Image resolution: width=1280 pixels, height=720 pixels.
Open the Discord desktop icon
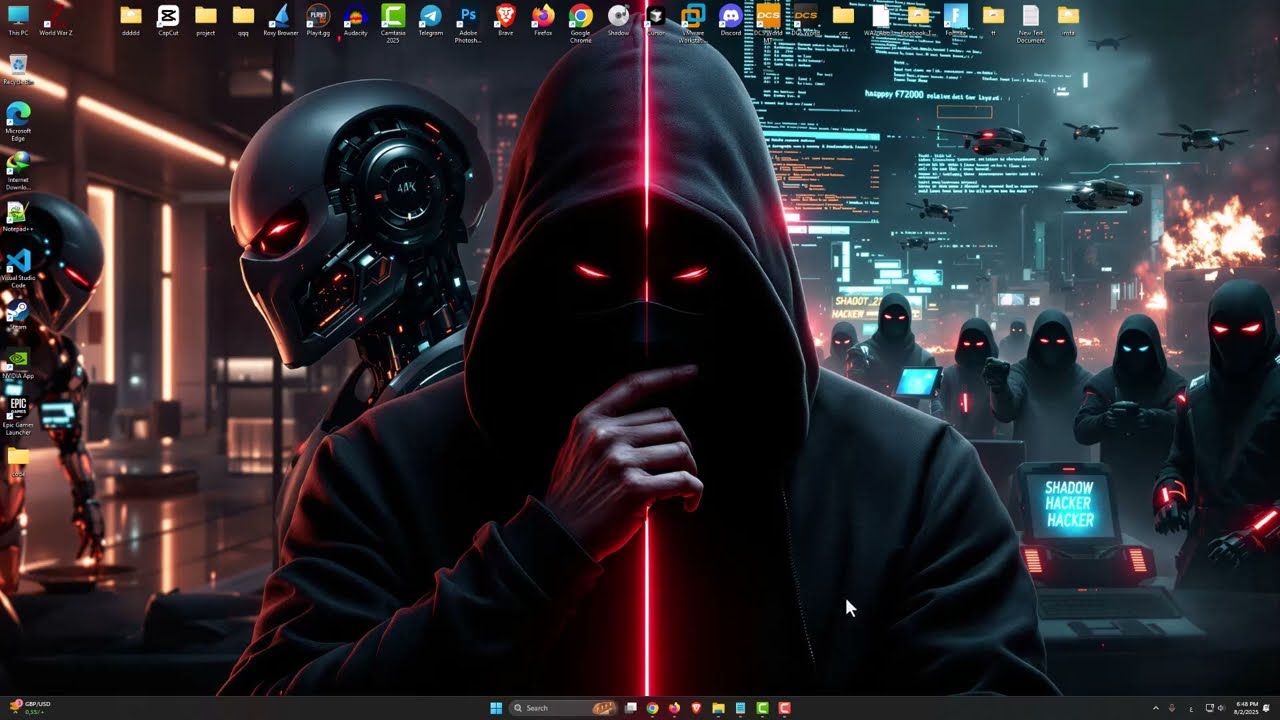tap(731, 16)
